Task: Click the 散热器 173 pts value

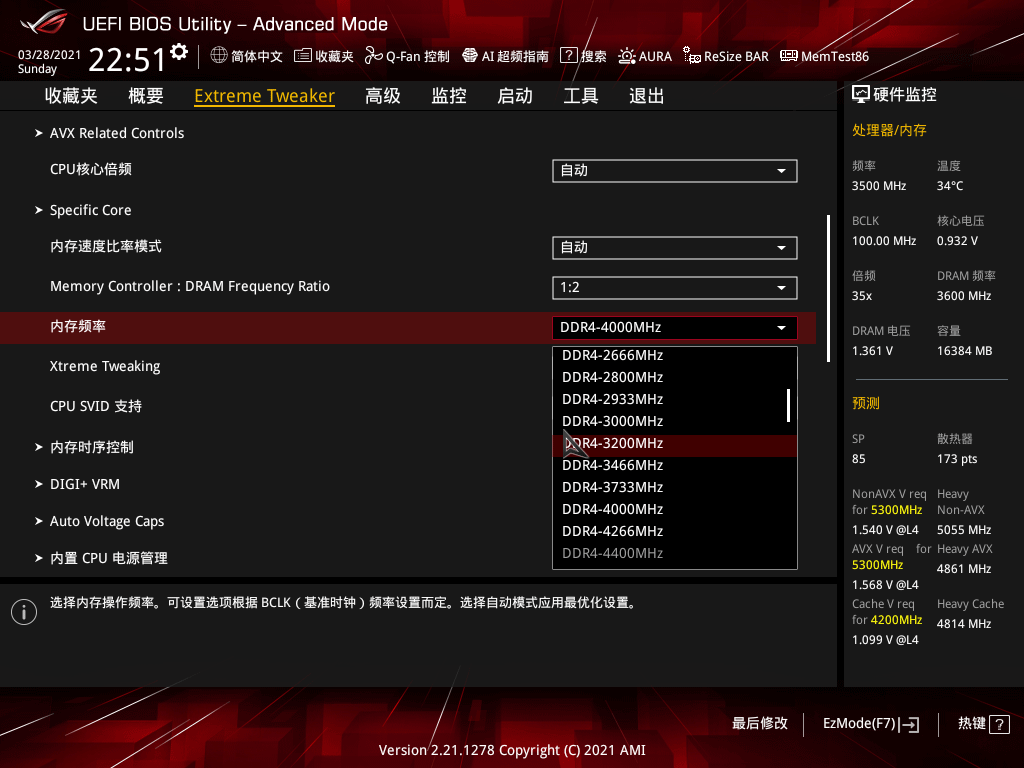Action: 957,459
